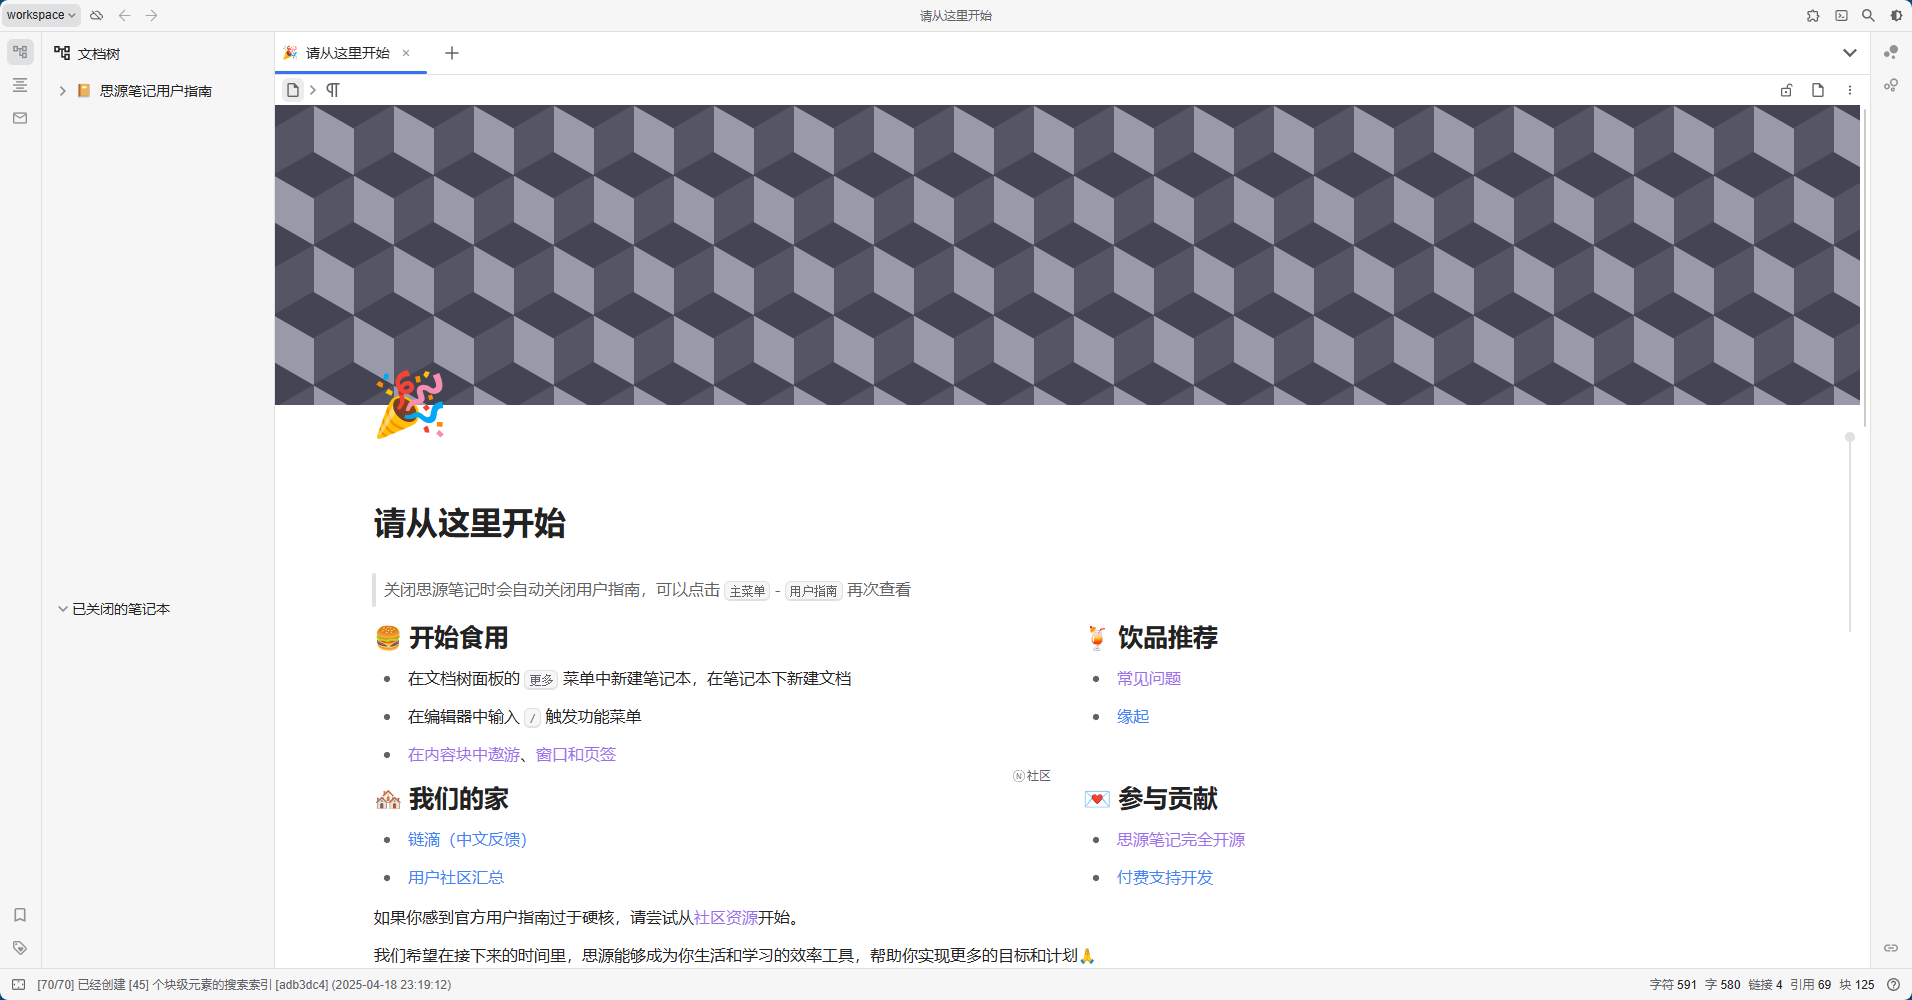Open the 社区资源 link

tap(726, 918)
